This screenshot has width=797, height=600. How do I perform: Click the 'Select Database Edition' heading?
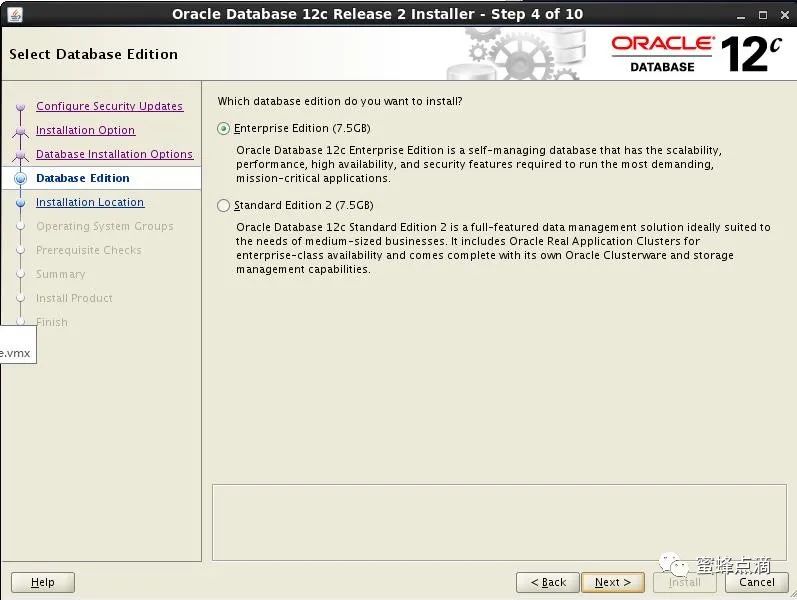click(94, 54)
